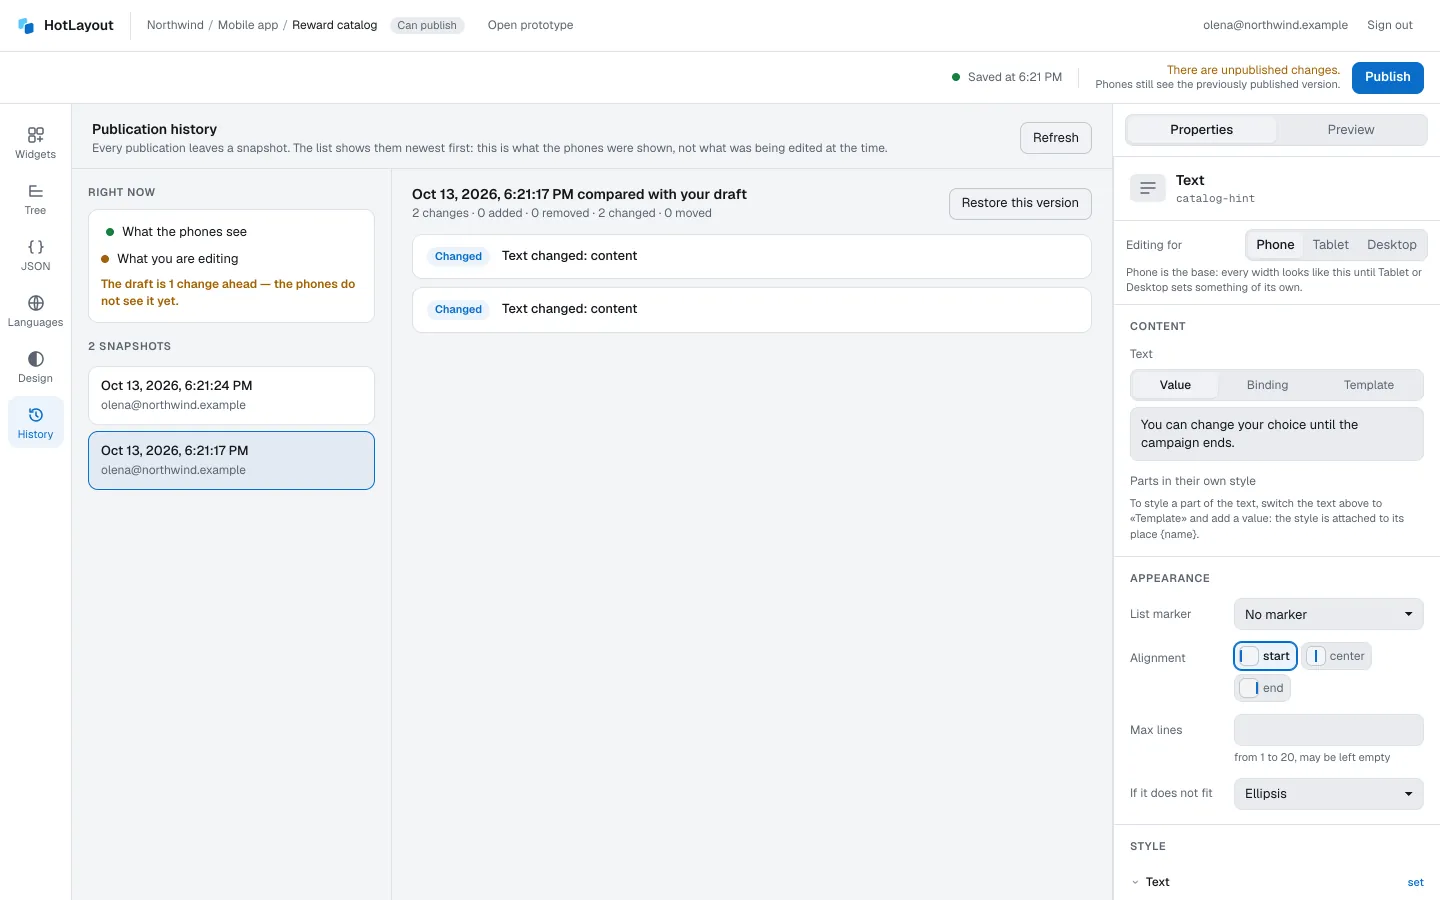Screen dimensions: 1440x900
Task: Click the Can publish badge
Action: pyautogui.click(x=427, y=25)
